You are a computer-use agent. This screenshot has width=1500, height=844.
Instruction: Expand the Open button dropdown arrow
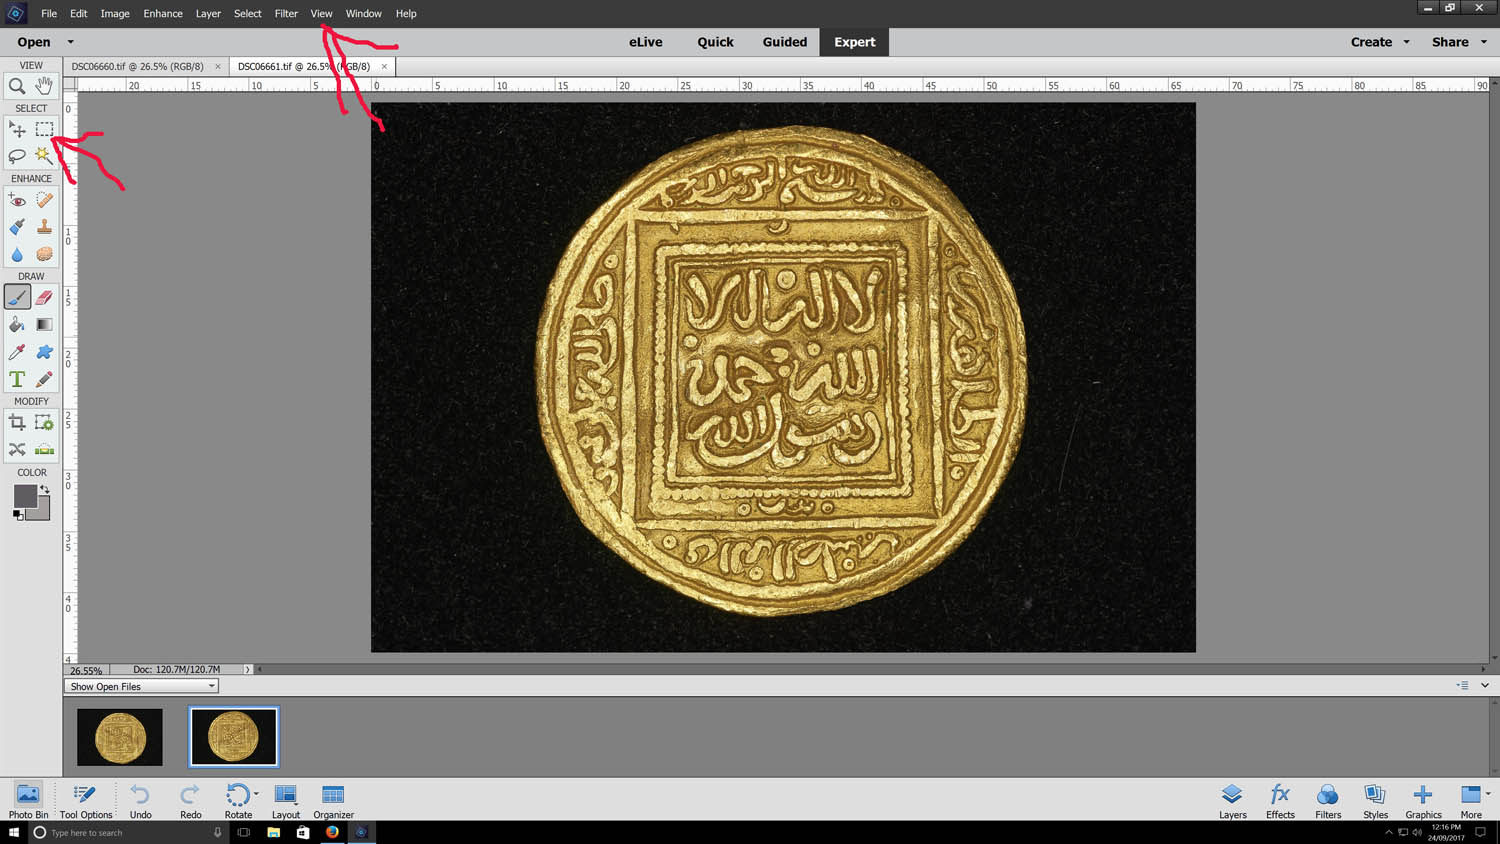click(x=70, y=42)
